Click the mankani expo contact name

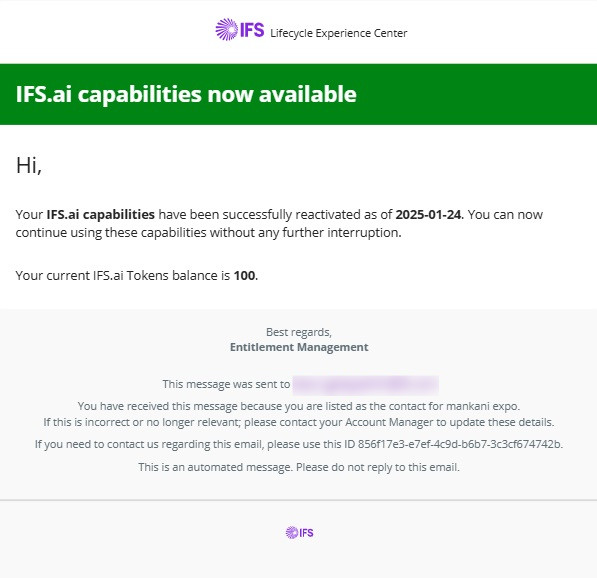(482, 406)
